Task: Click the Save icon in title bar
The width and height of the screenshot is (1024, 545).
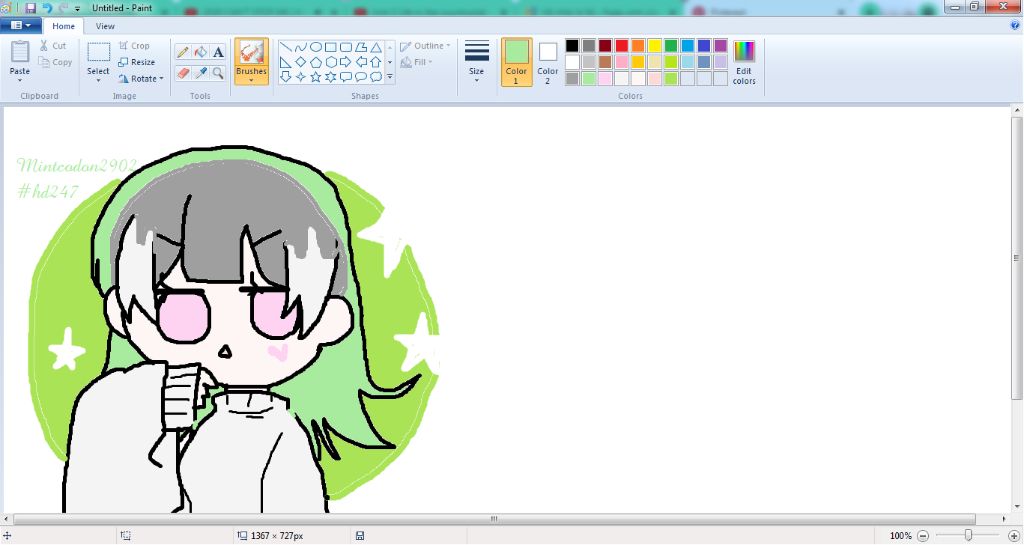Action: (x=31, y=8)
